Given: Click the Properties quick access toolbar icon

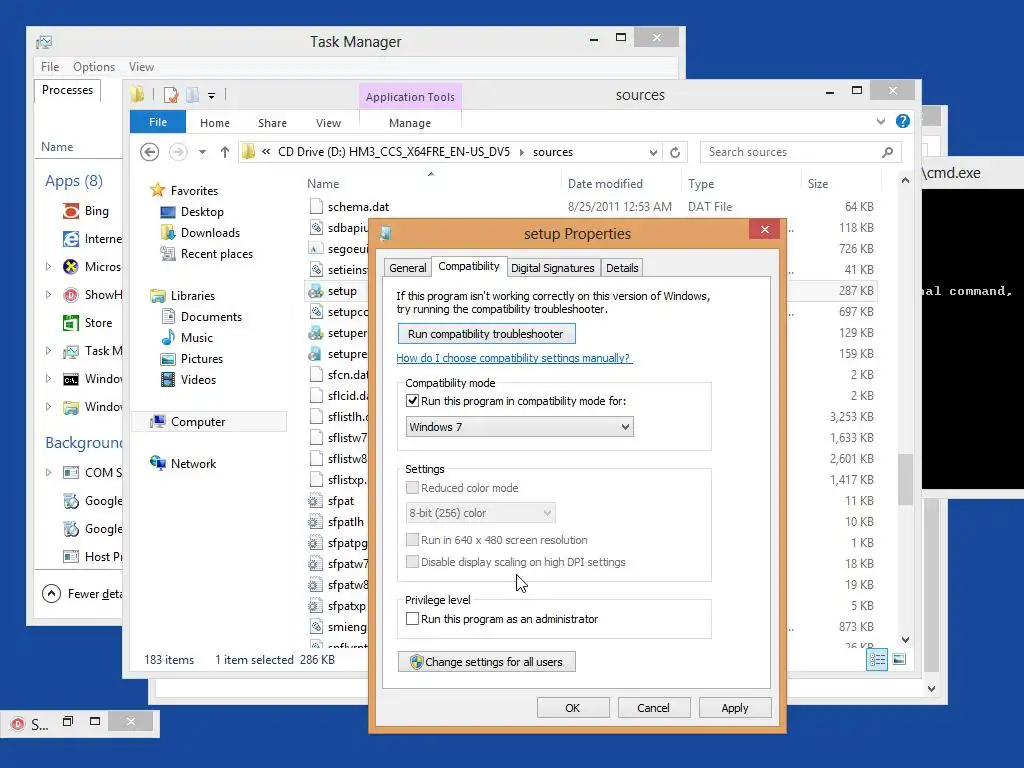Looking at the screenshot, I should 171,95.
